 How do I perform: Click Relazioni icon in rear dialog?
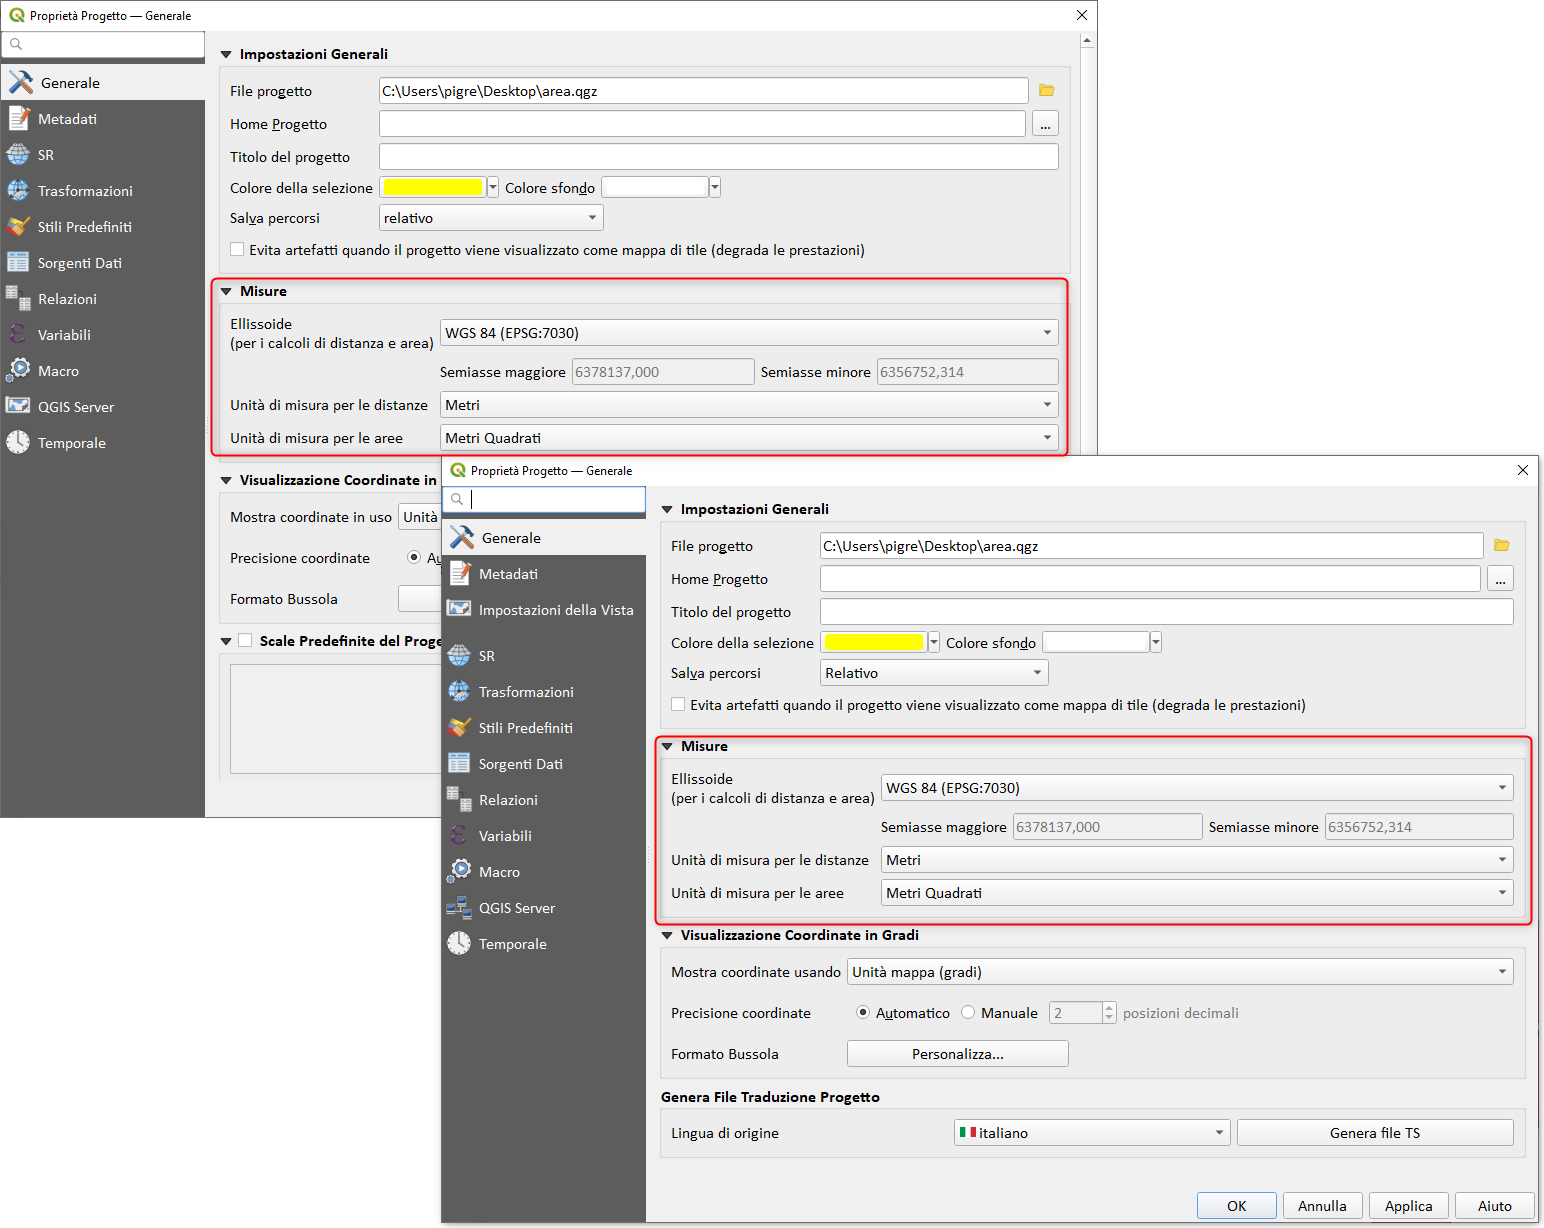click(x=18, y=299)
